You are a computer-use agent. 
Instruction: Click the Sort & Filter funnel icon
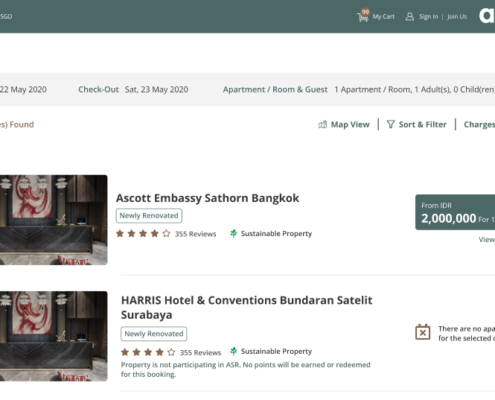(x=390, y=124)
